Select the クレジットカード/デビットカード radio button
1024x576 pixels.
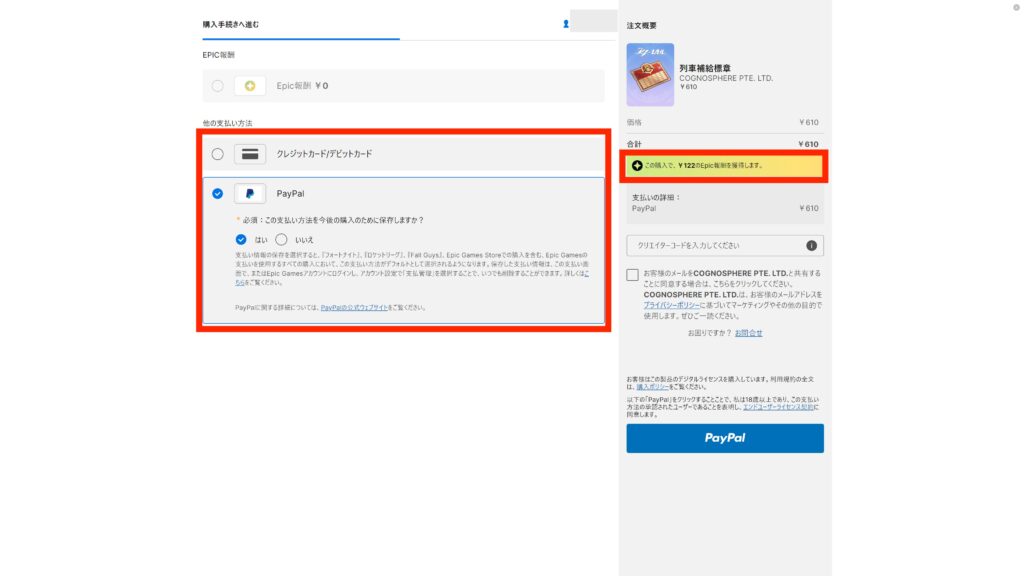coord(217,154)
